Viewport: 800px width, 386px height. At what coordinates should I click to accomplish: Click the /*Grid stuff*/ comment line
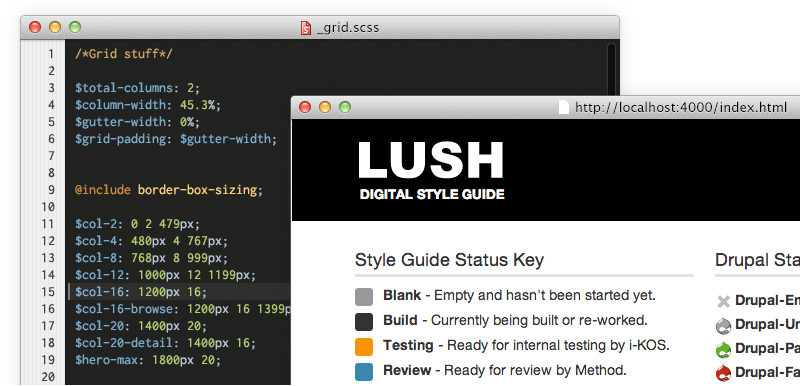[x=124, y=54]
